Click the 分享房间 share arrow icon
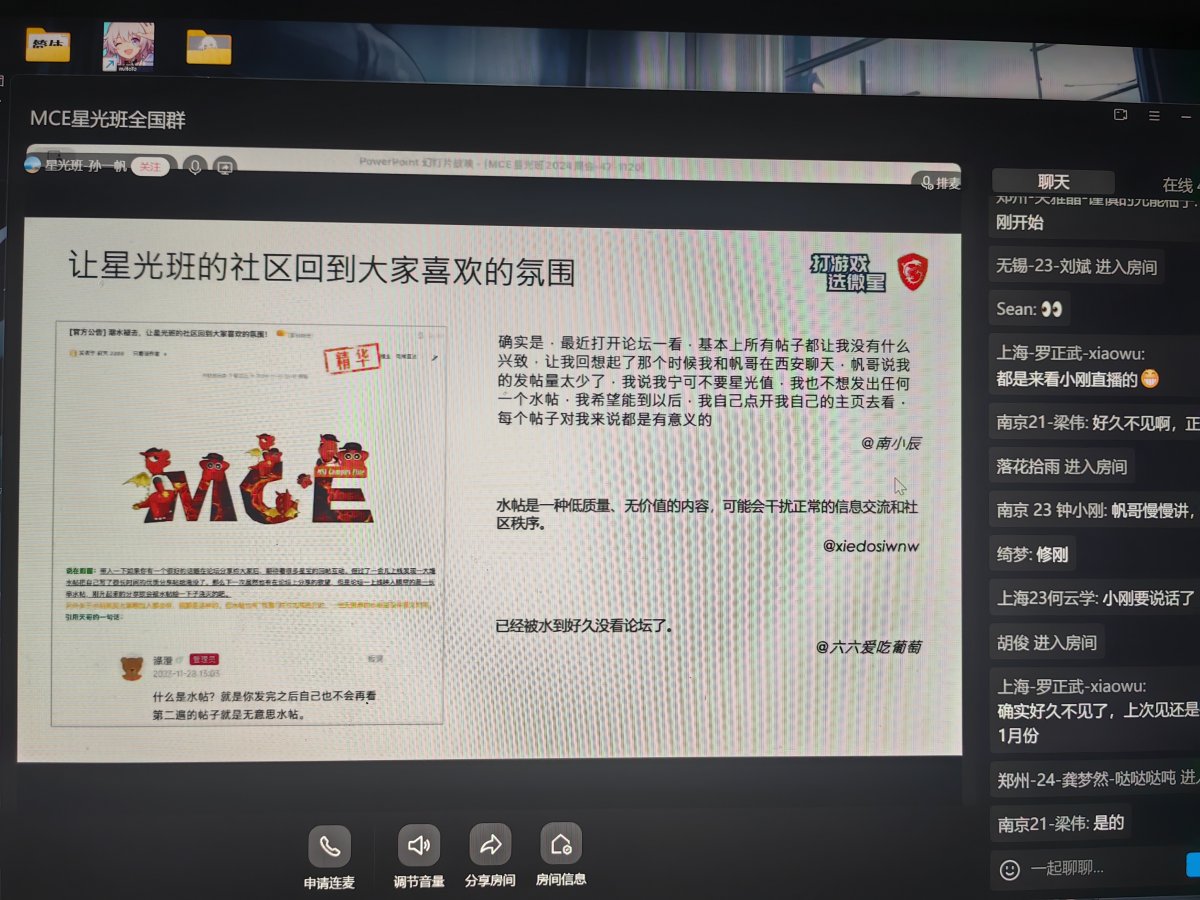The image size is (1200, 900). [490, 845]
